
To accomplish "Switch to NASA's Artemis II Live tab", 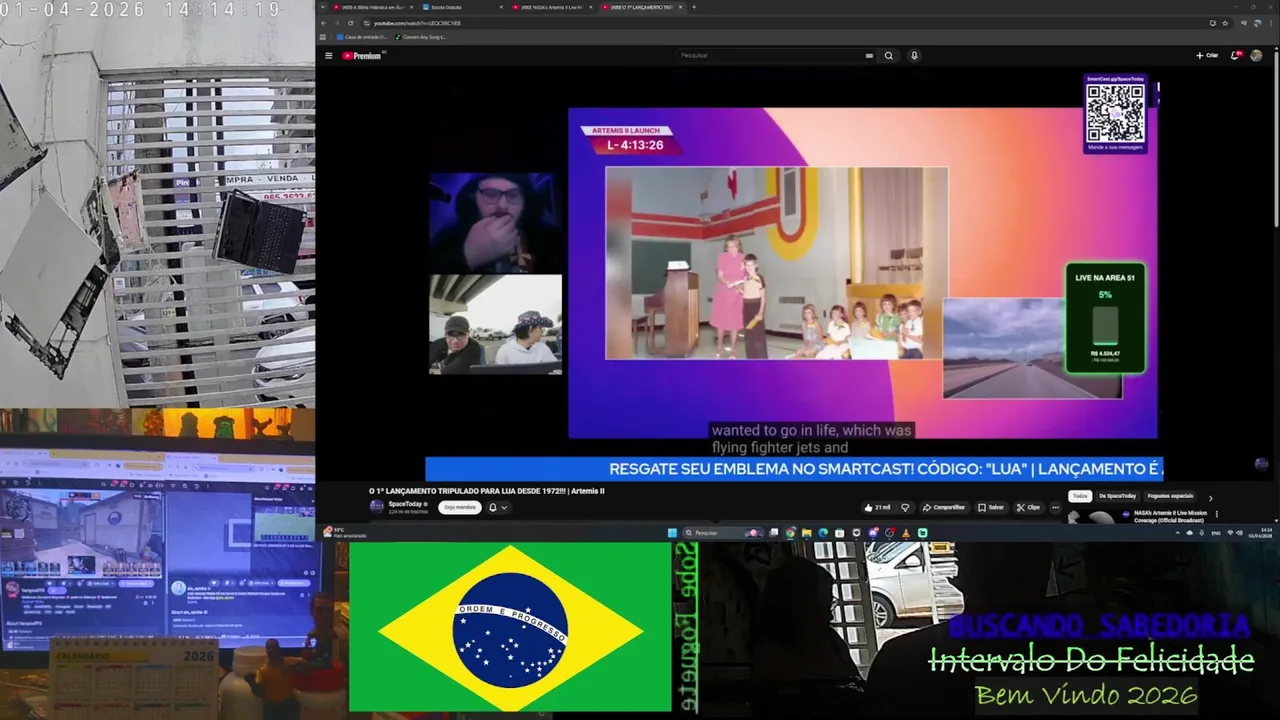I will 553,7.
